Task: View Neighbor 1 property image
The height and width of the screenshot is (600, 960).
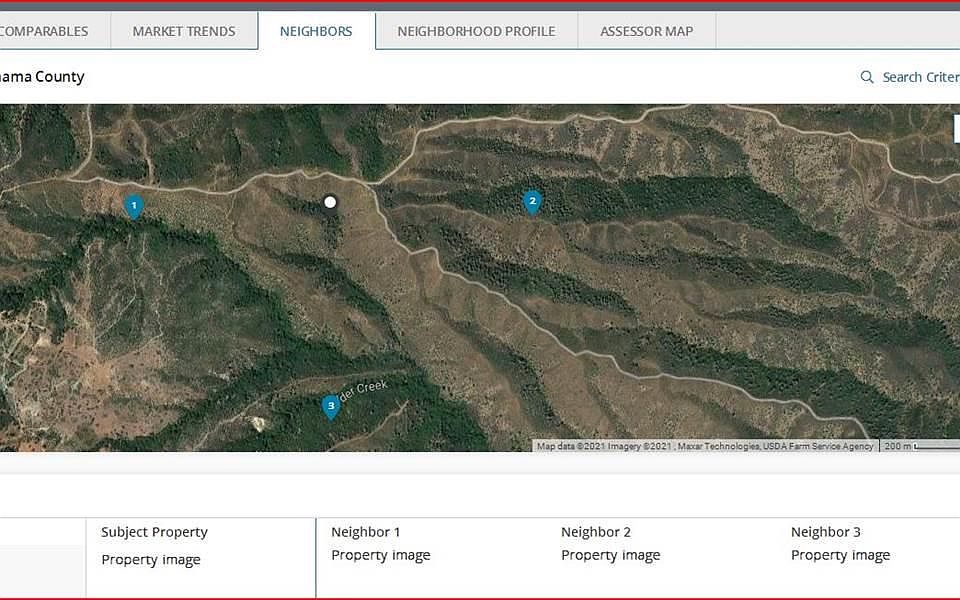Action: pyautogui.click(x=380, y=554)
